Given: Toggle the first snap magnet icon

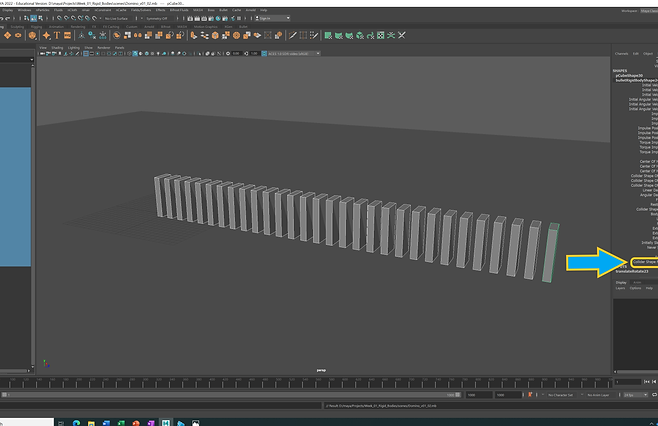Looking at the screenshot, I should [59, 18].
